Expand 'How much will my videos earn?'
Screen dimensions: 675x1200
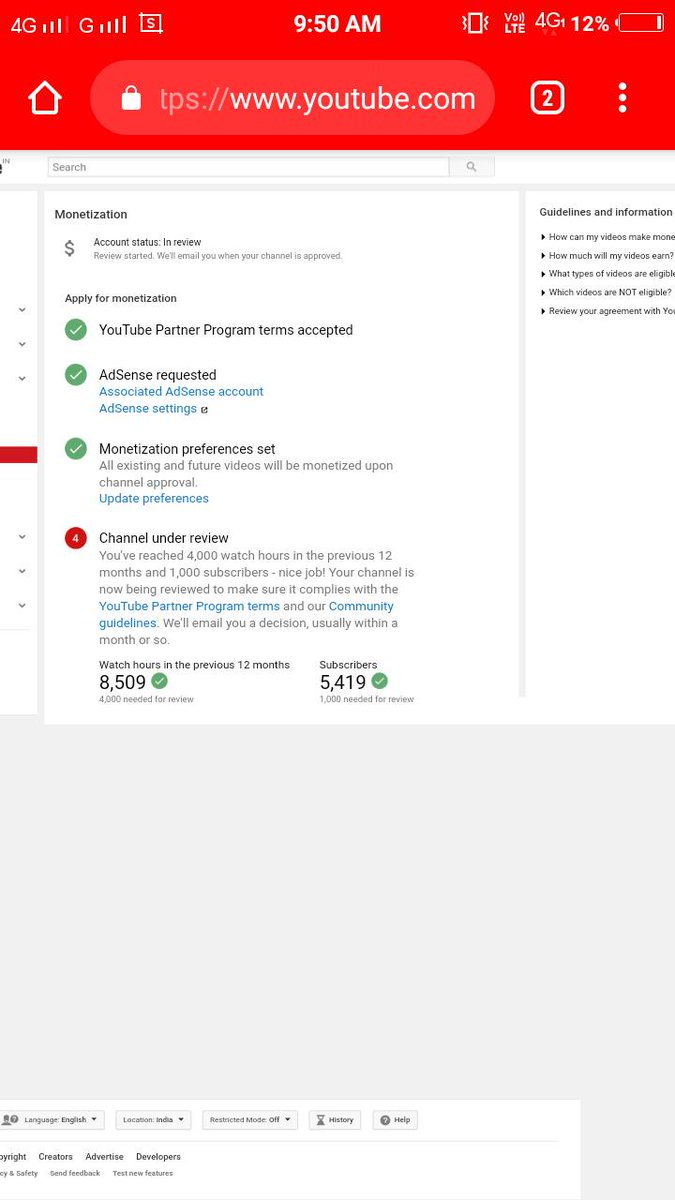pyautogui.click(x=607, y=256)
